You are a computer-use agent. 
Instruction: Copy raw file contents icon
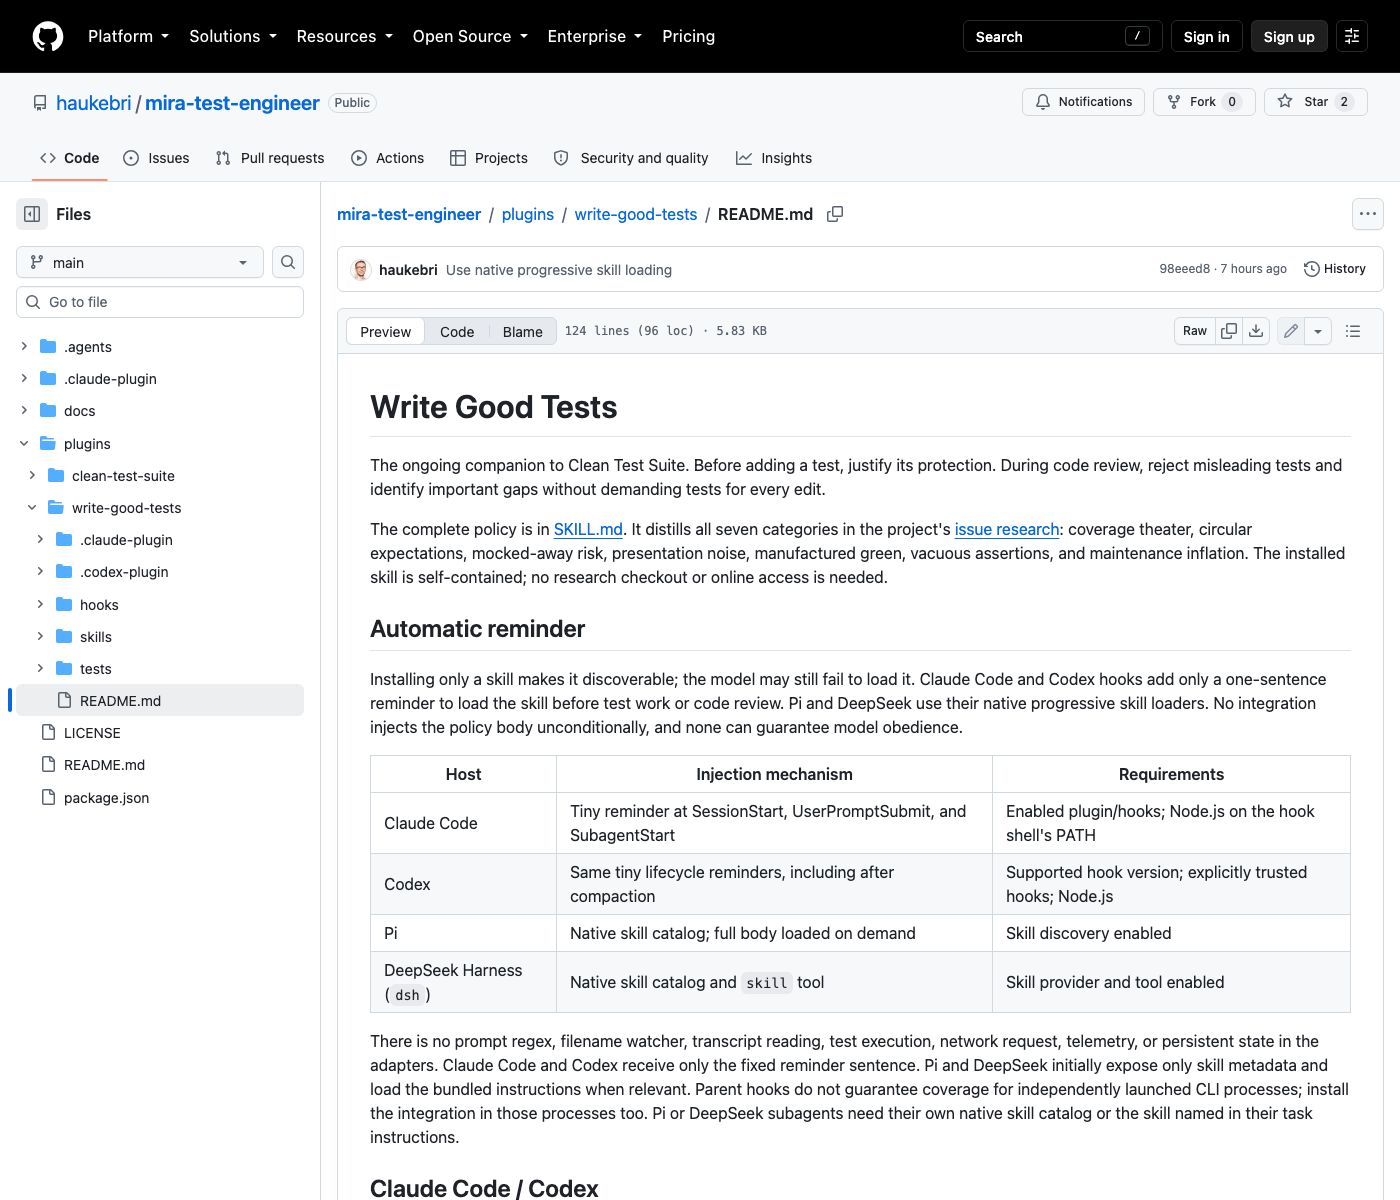(x=1229, y=331)
